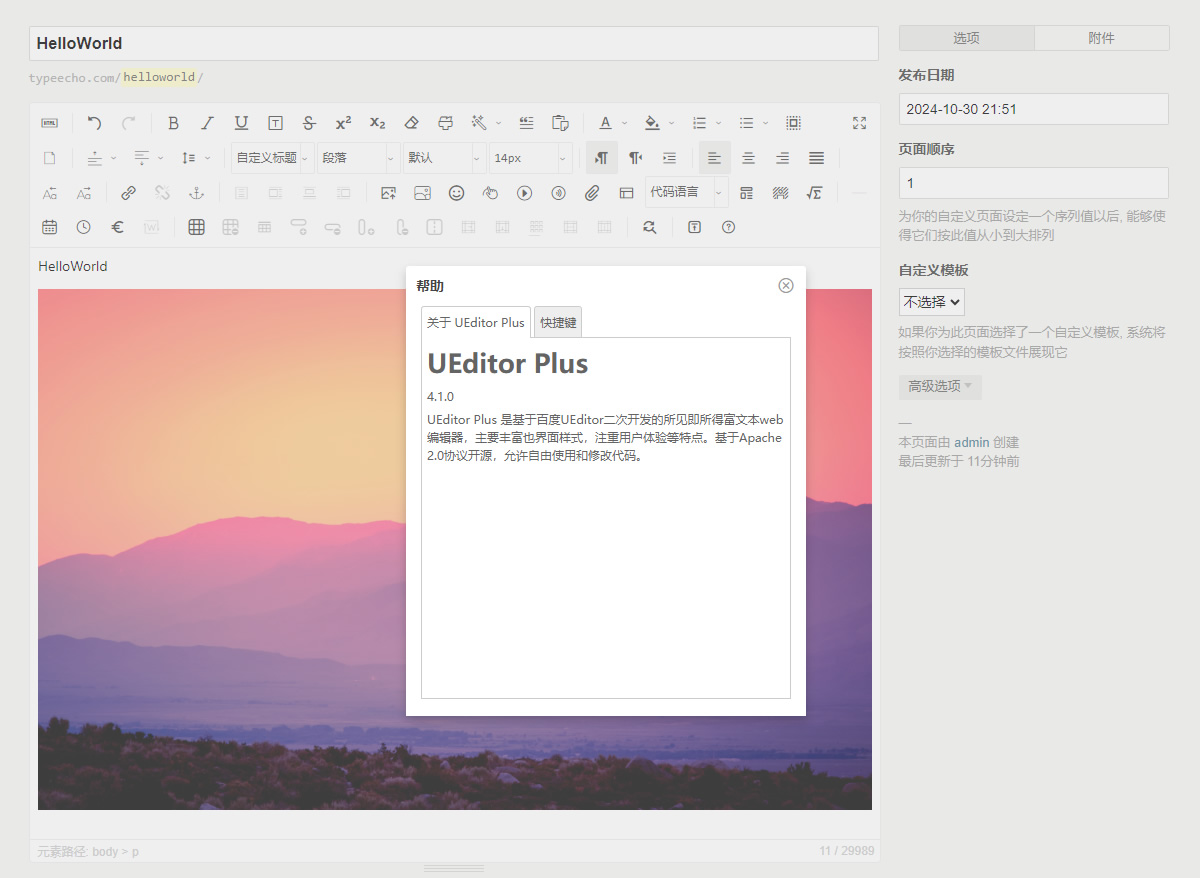Click the format painter icon
The height and width of the screenshot is (878, 1200).
coord(445,123)
